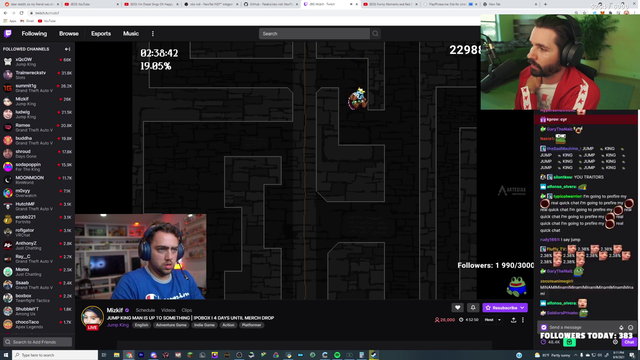Expand the Host dropdown arrow

[x=499, y=320]
